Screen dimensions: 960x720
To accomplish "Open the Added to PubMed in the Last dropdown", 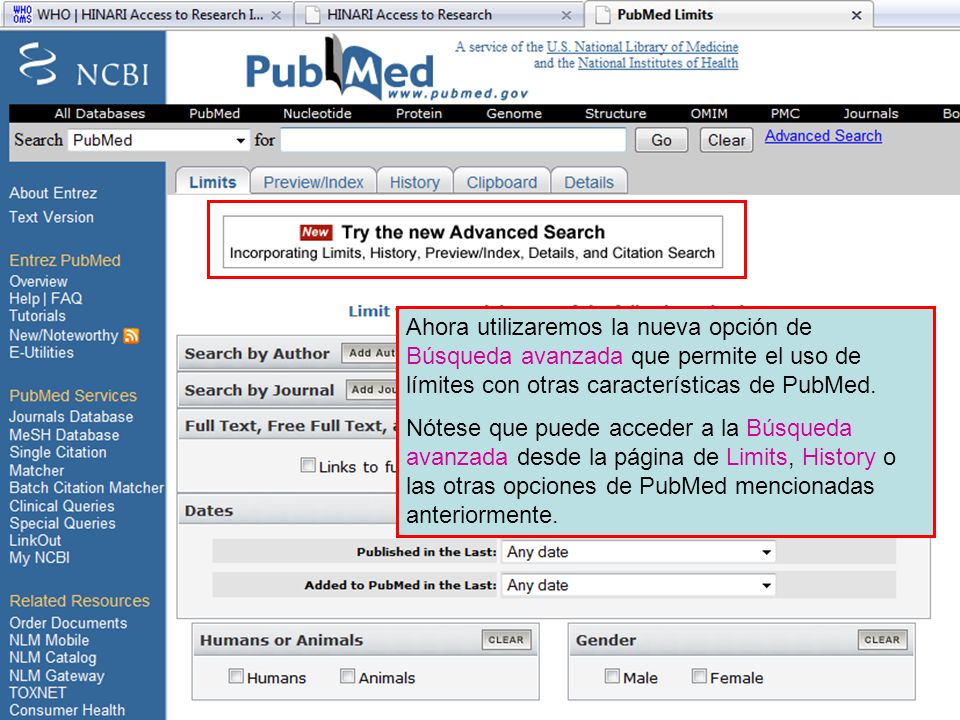I will click(639, 585).
